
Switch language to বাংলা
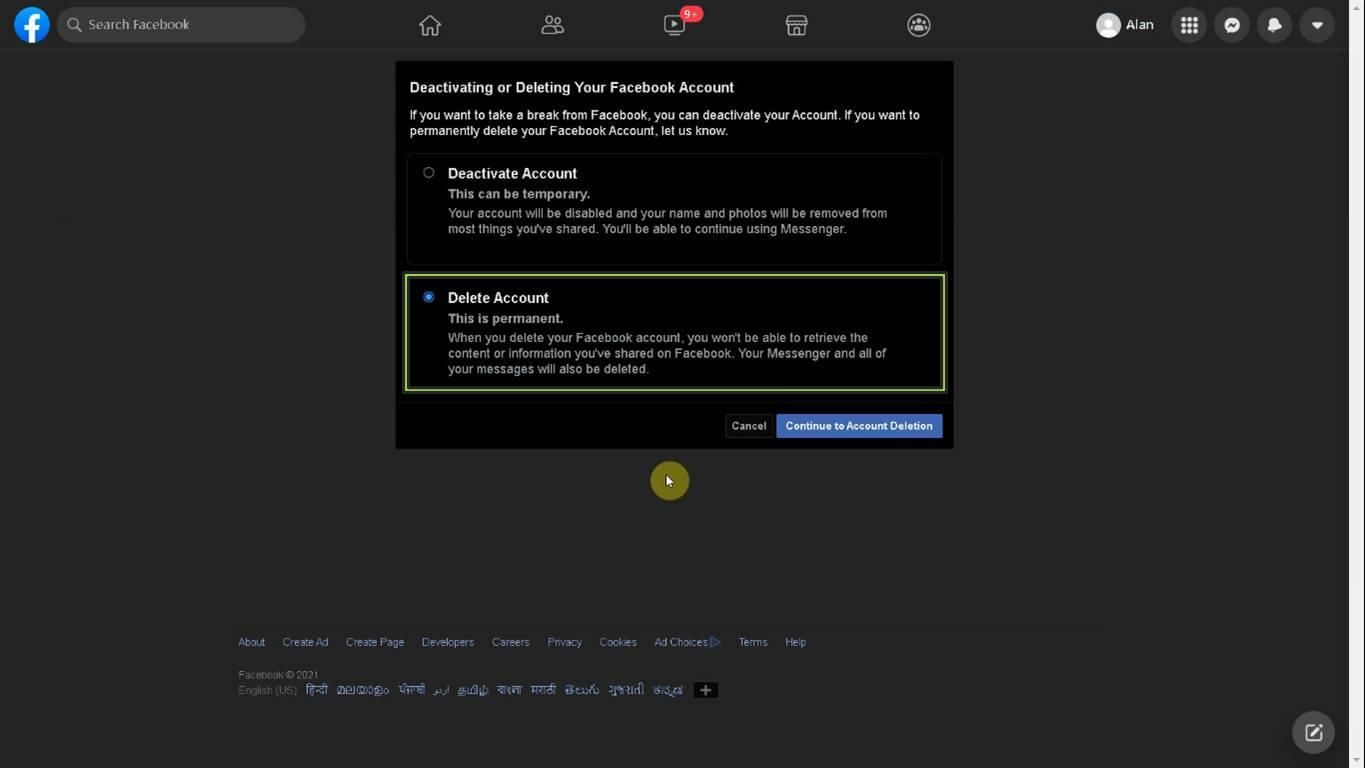click(509, 690)
